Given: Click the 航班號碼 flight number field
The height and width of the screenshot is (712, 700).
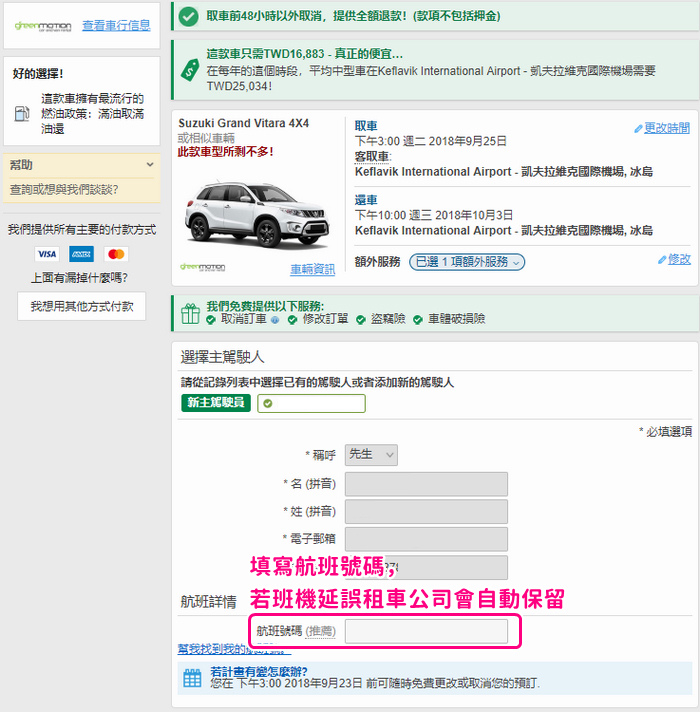Looking at the screenshot, I should point(426,631).
